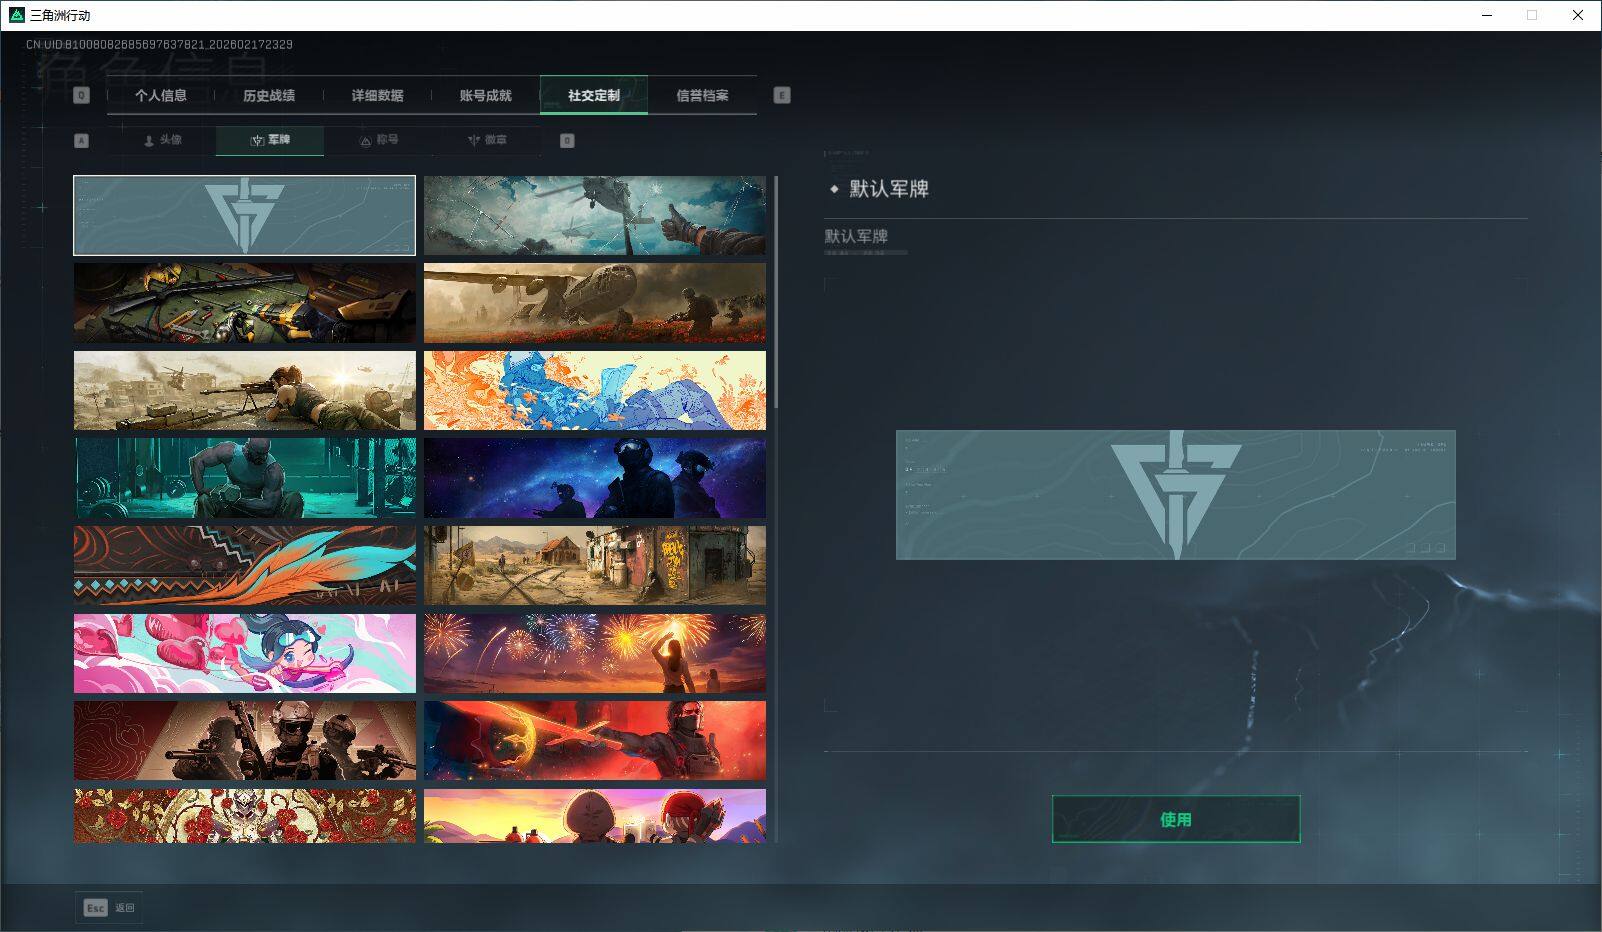Screen dimensions: 1602x932
Task: Choose the cargo plane and soldiers dog tag
Action: [x=595, y=303]
